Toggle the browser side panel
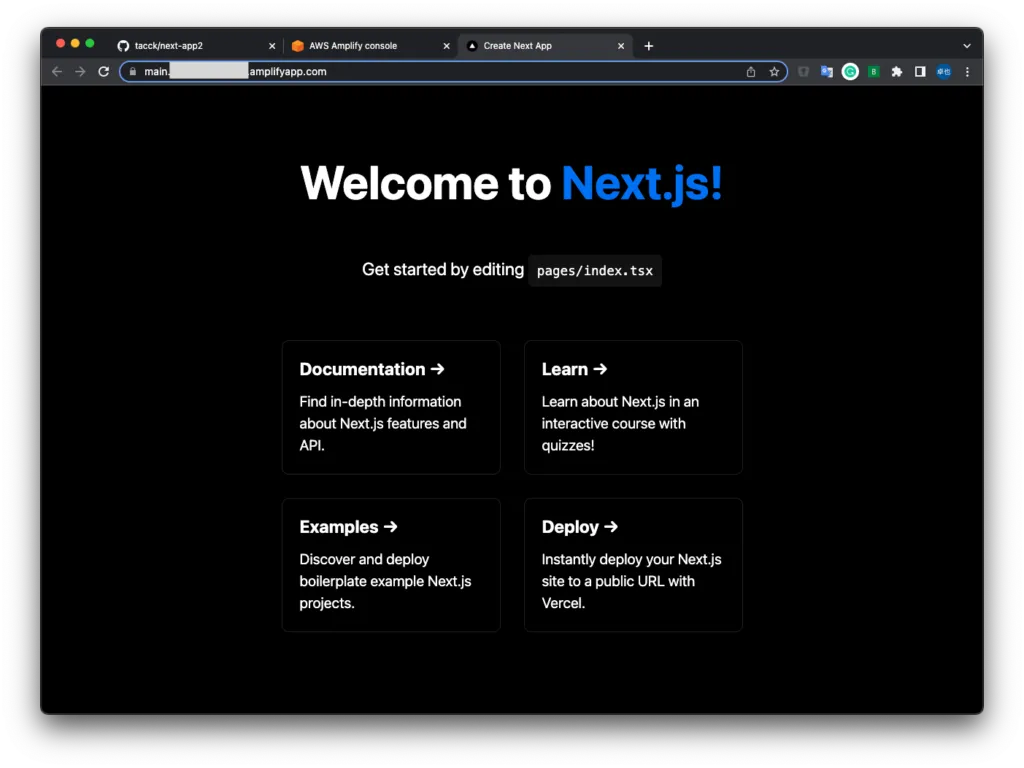Image resolution: width=1024 pixels, height=768 pixels. coord(920,72)
